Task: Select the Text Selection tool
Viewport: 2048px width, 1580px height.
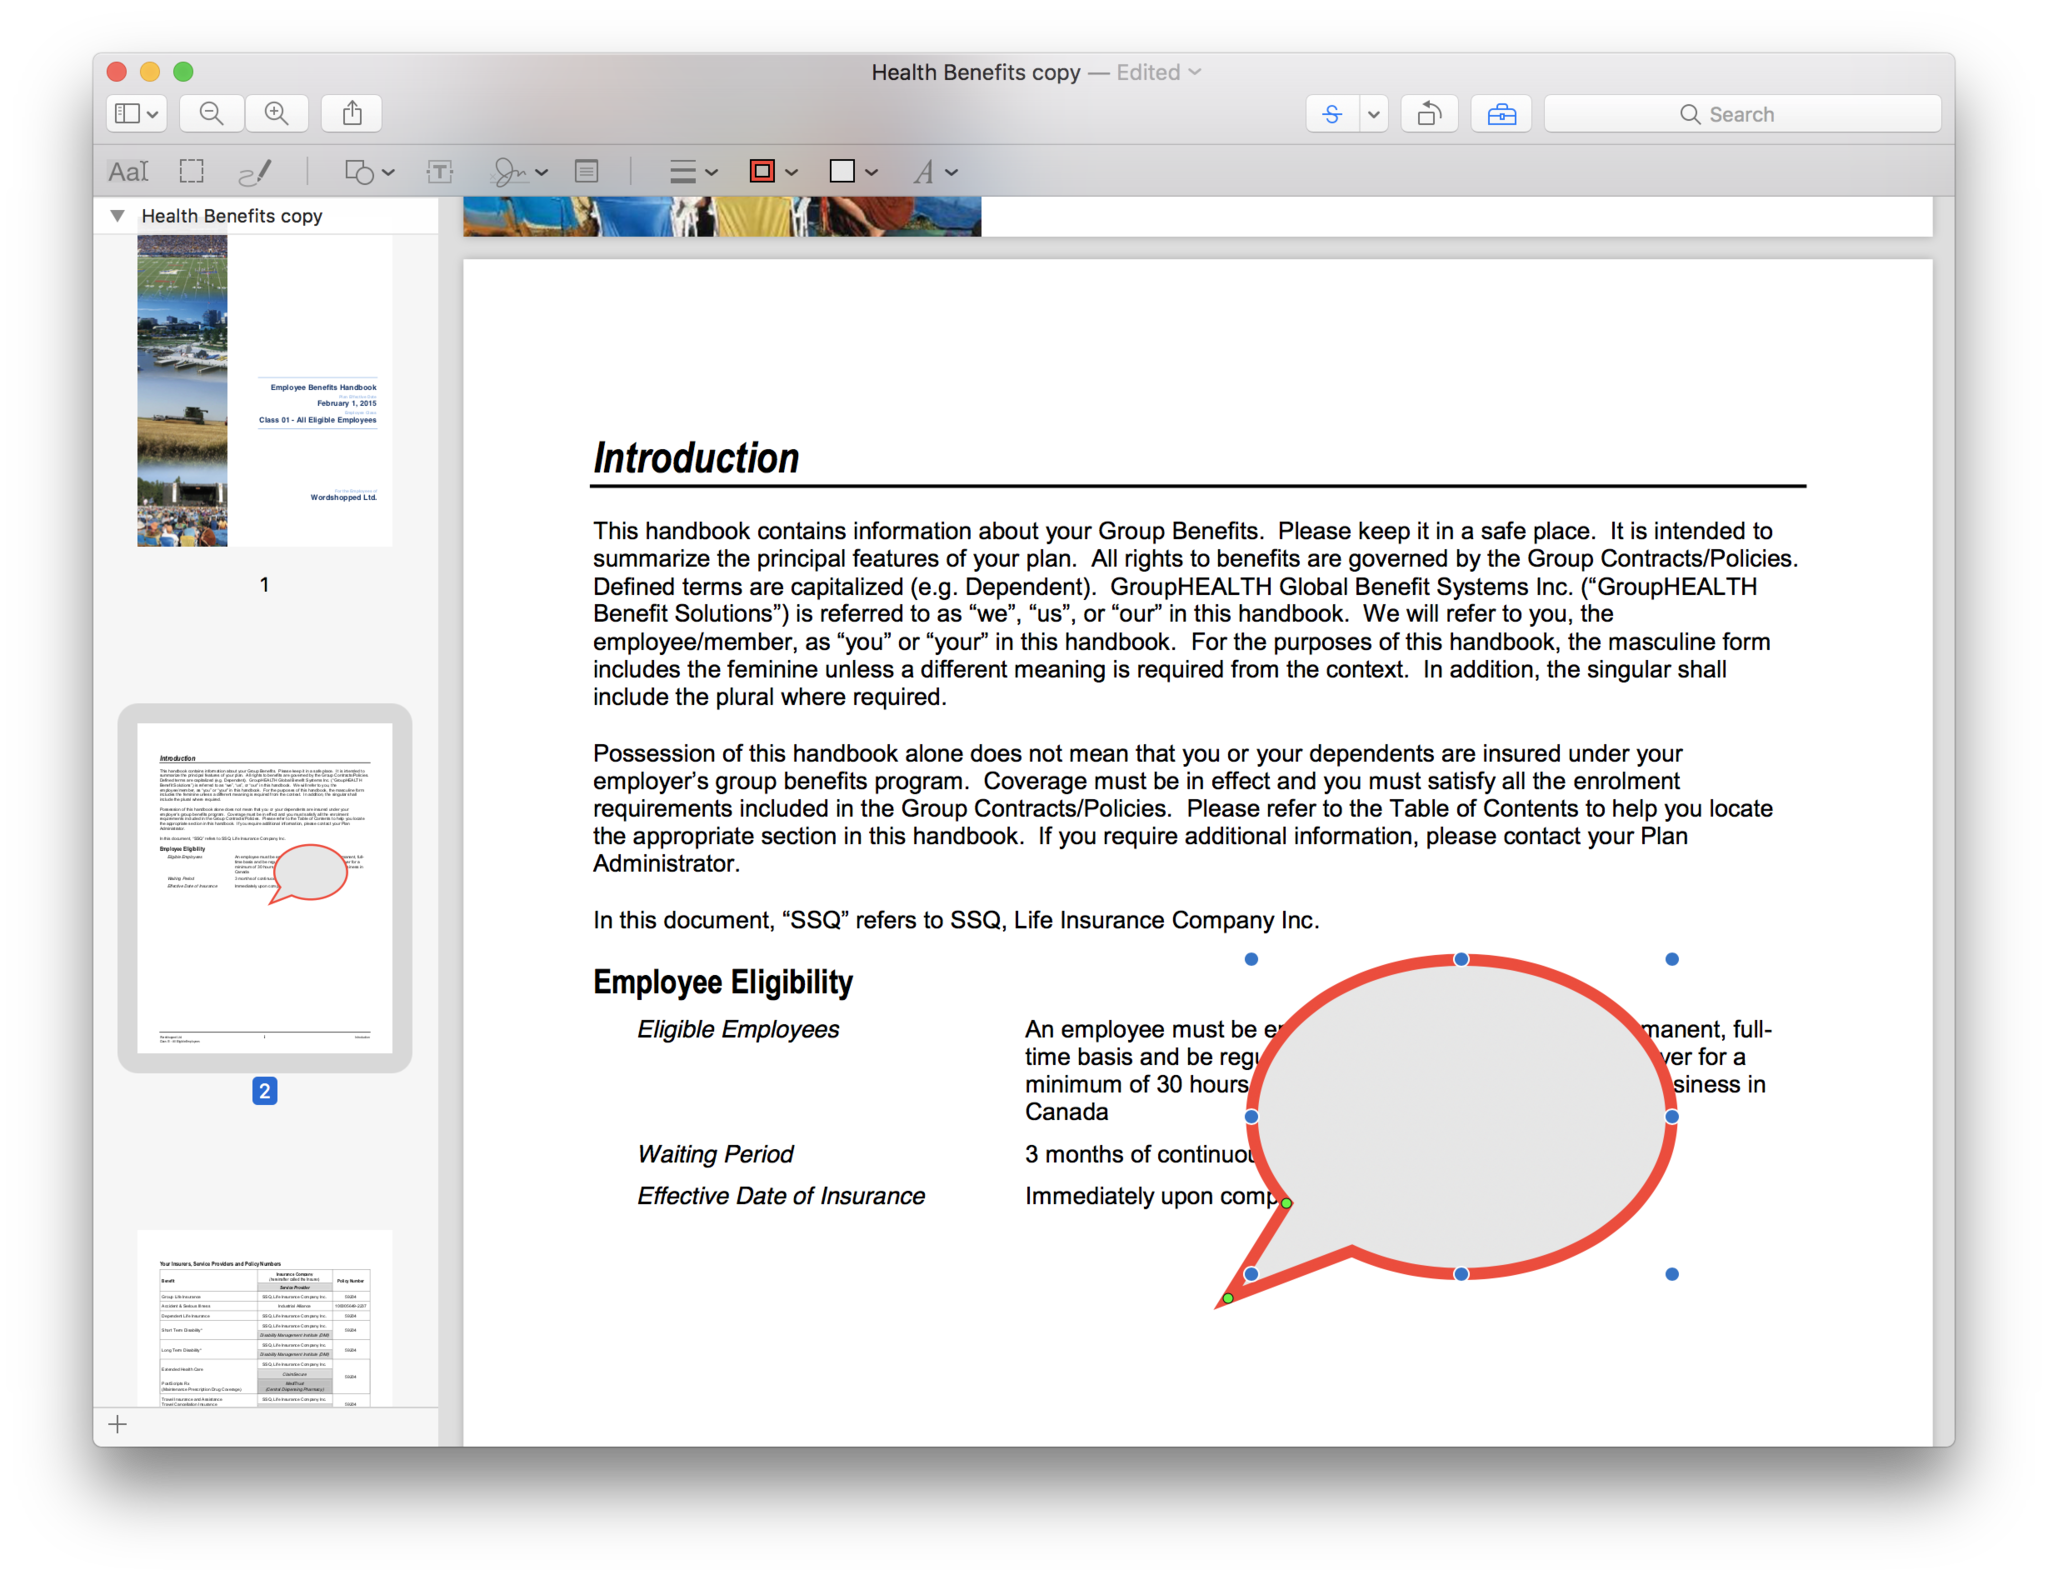Action: pyautogui.click(x=128, y=172)
